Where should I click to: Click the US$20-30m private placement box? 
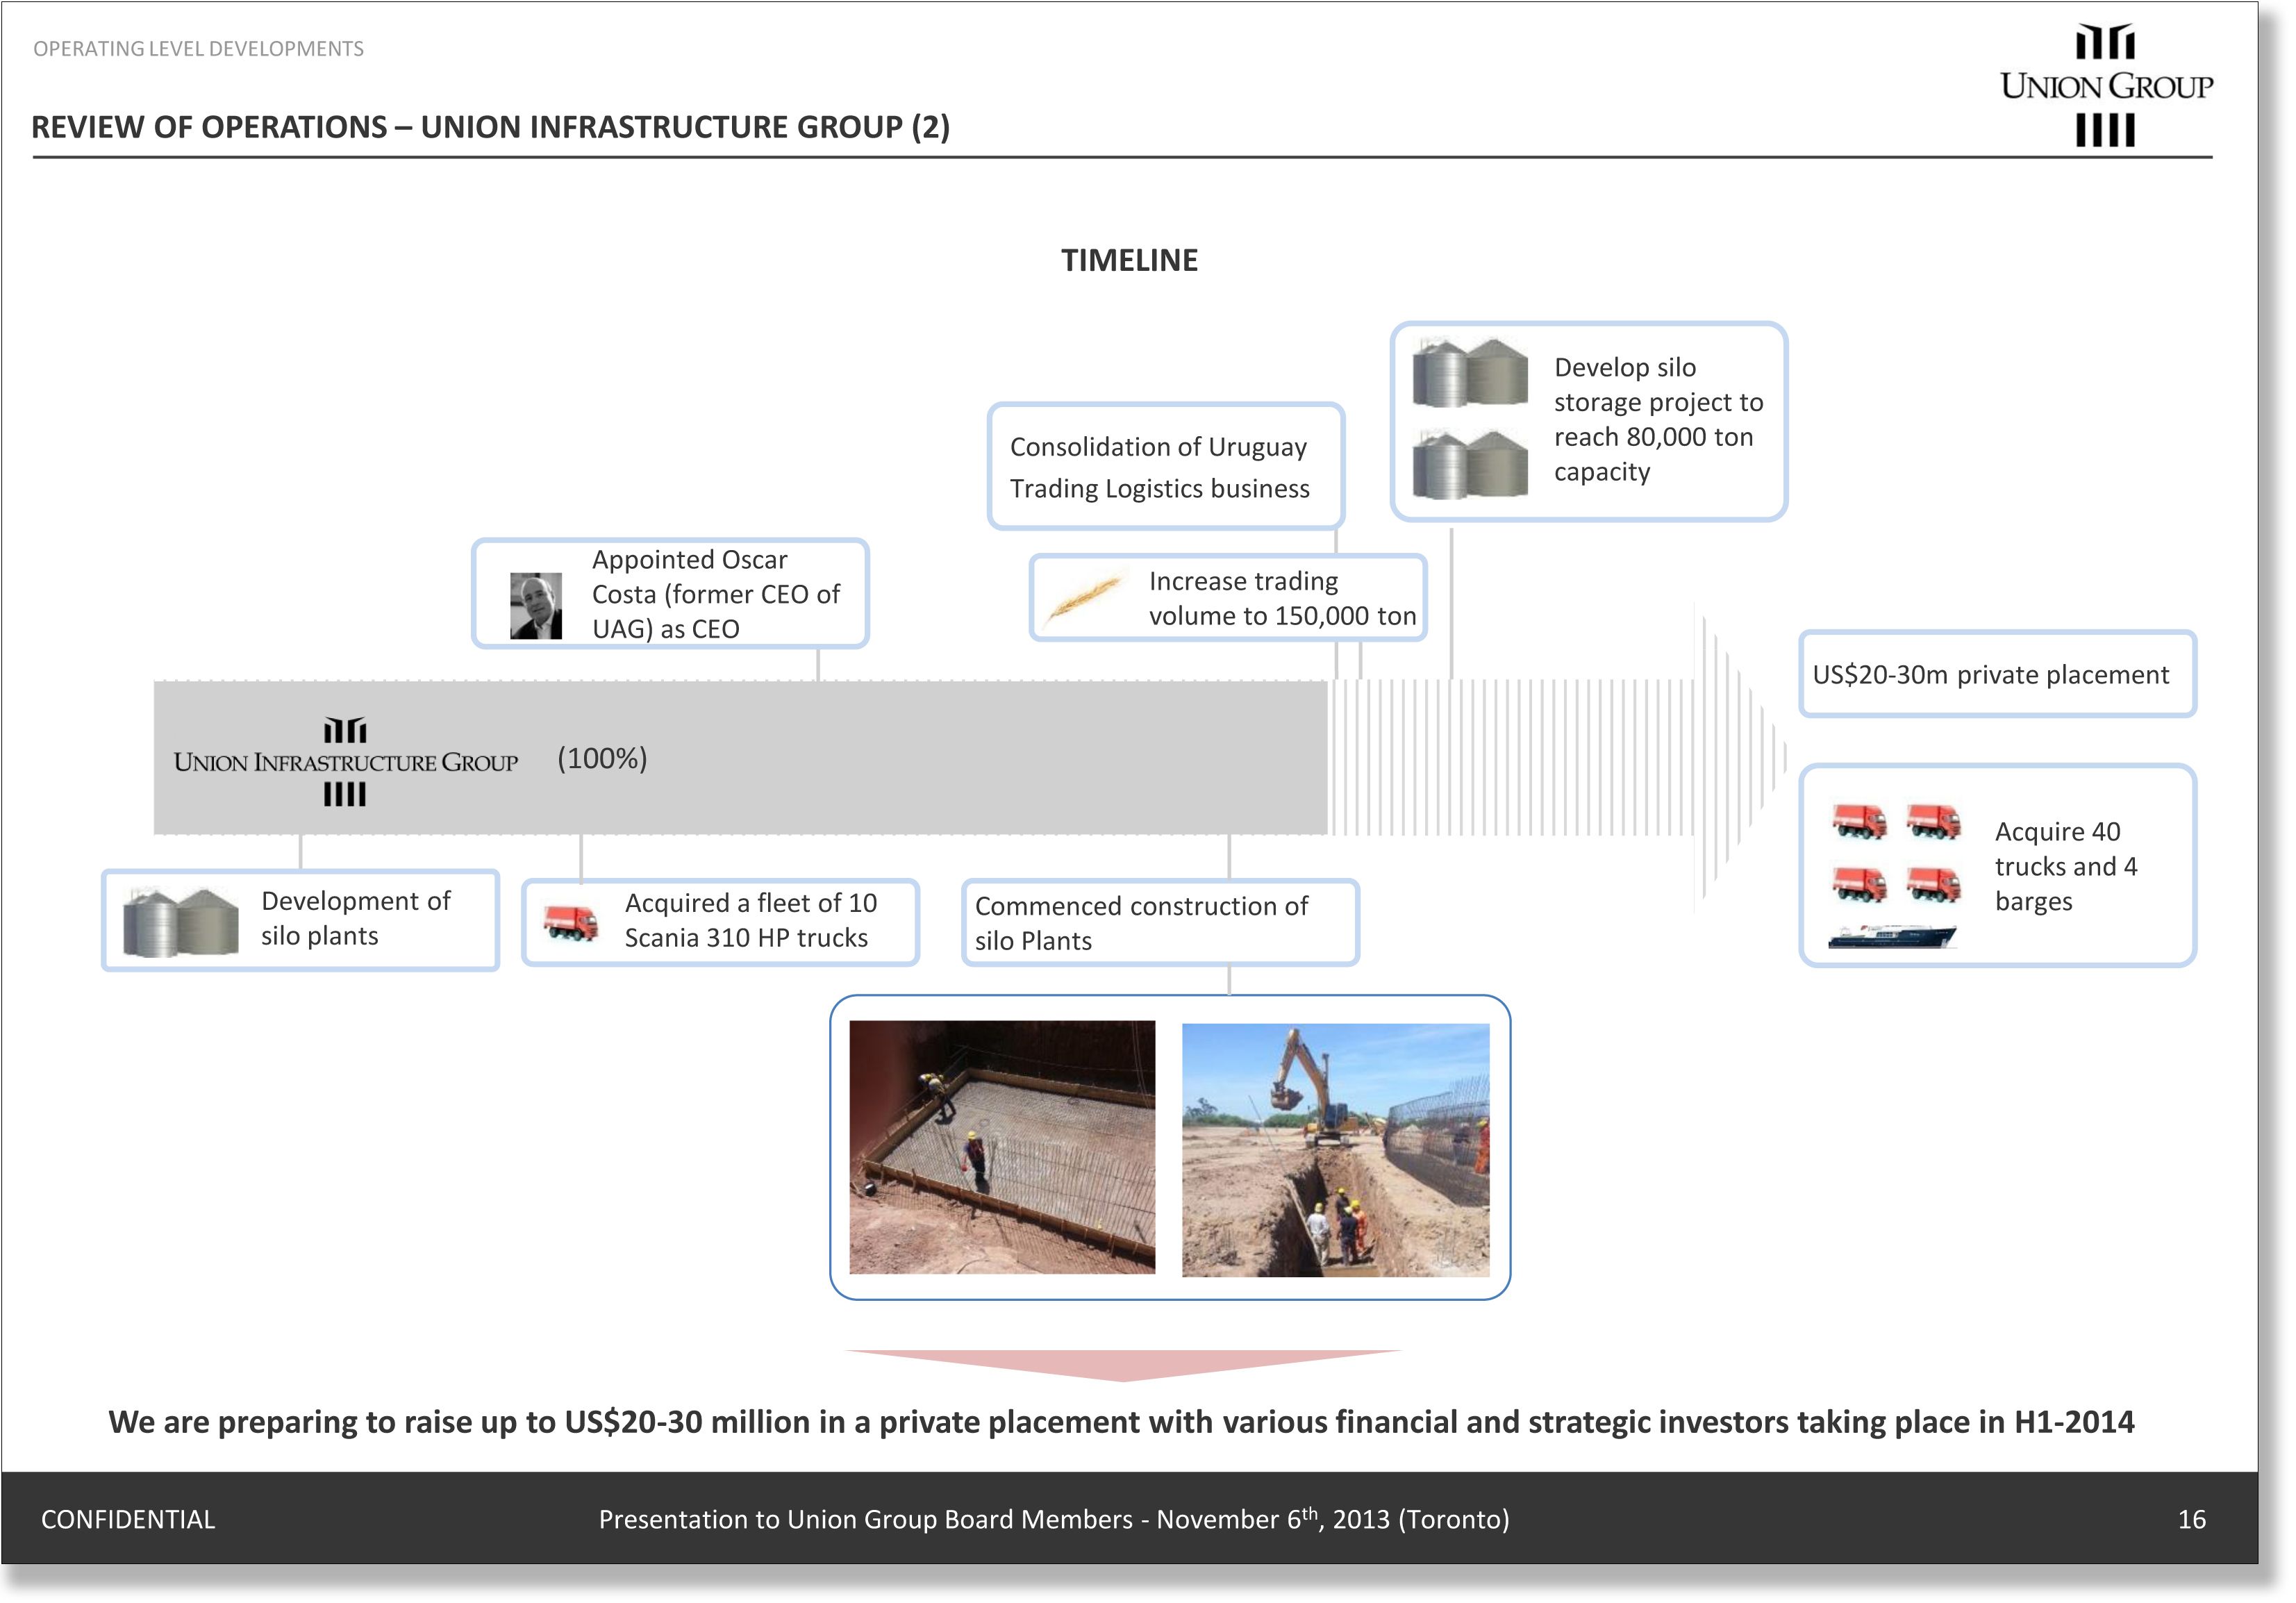pyautogui.click(x=1997, y=674)
